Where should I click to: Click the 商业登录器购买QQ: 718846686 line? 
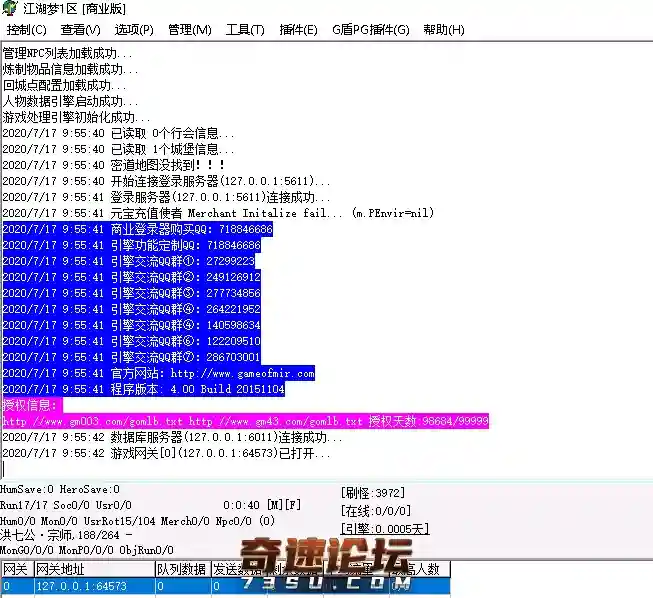[x=137, y=229]
